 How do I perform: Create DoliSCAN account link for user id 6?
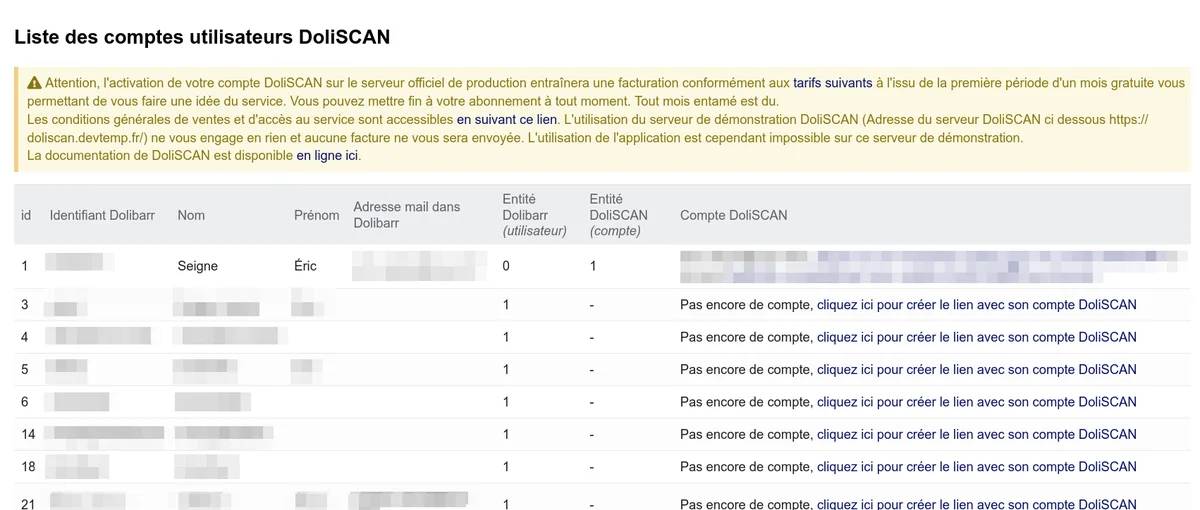(977, 402)
